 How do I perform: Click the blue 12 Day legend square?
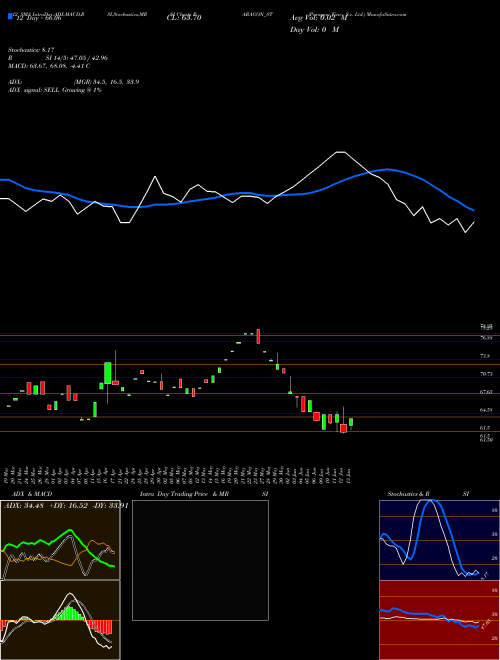click(x=10, y=17)
